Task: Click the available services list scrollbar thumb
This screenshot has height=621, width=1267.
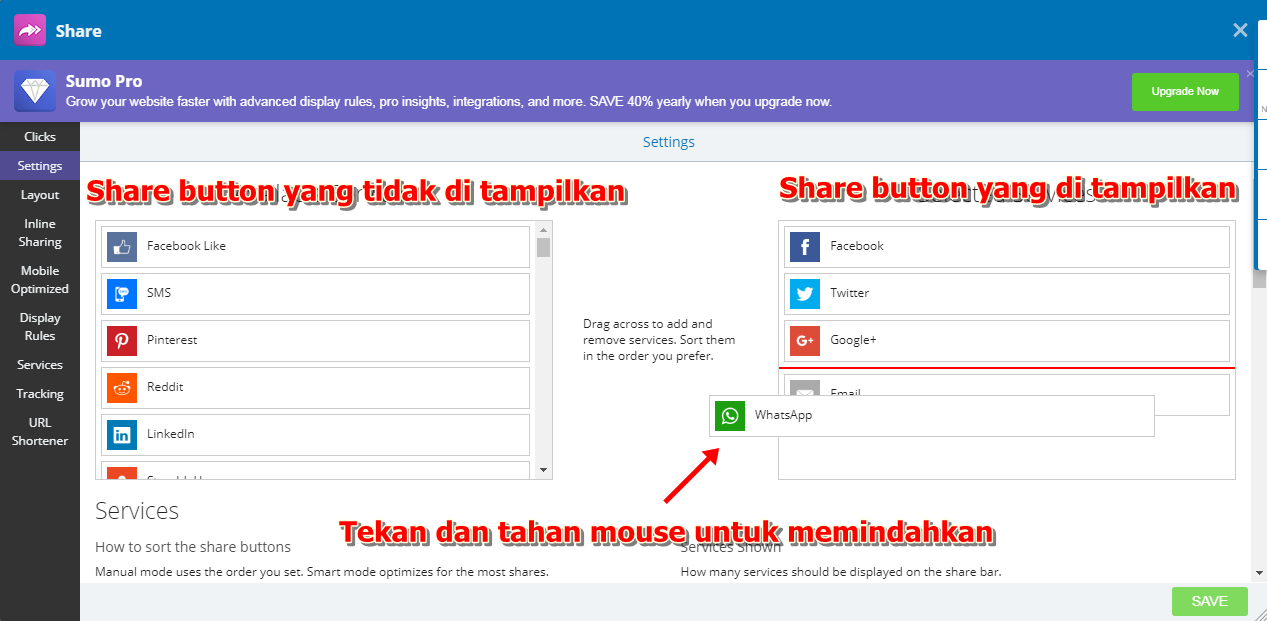Action: (x=544, y=247)
